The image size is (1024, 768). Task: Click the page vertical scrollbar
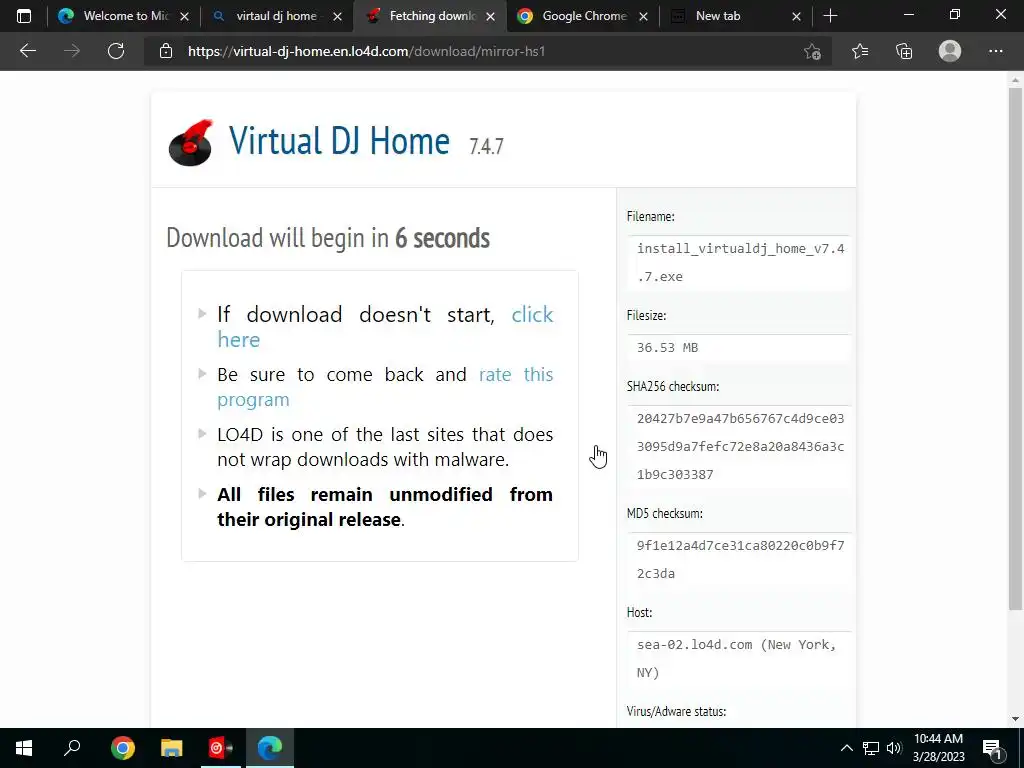coord(1015,349)
